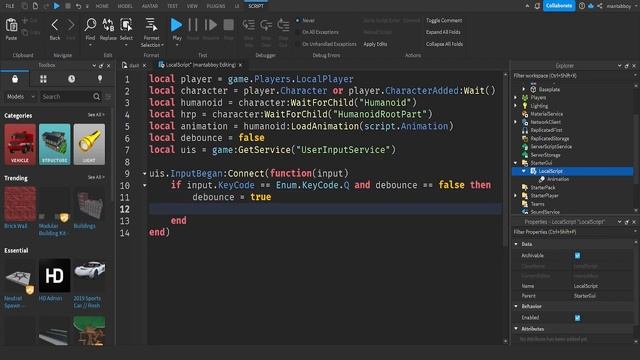The image size is (640, 360).
Task: Open the Models category dropdown in Toolbox
Action: [x=20, y=97]
